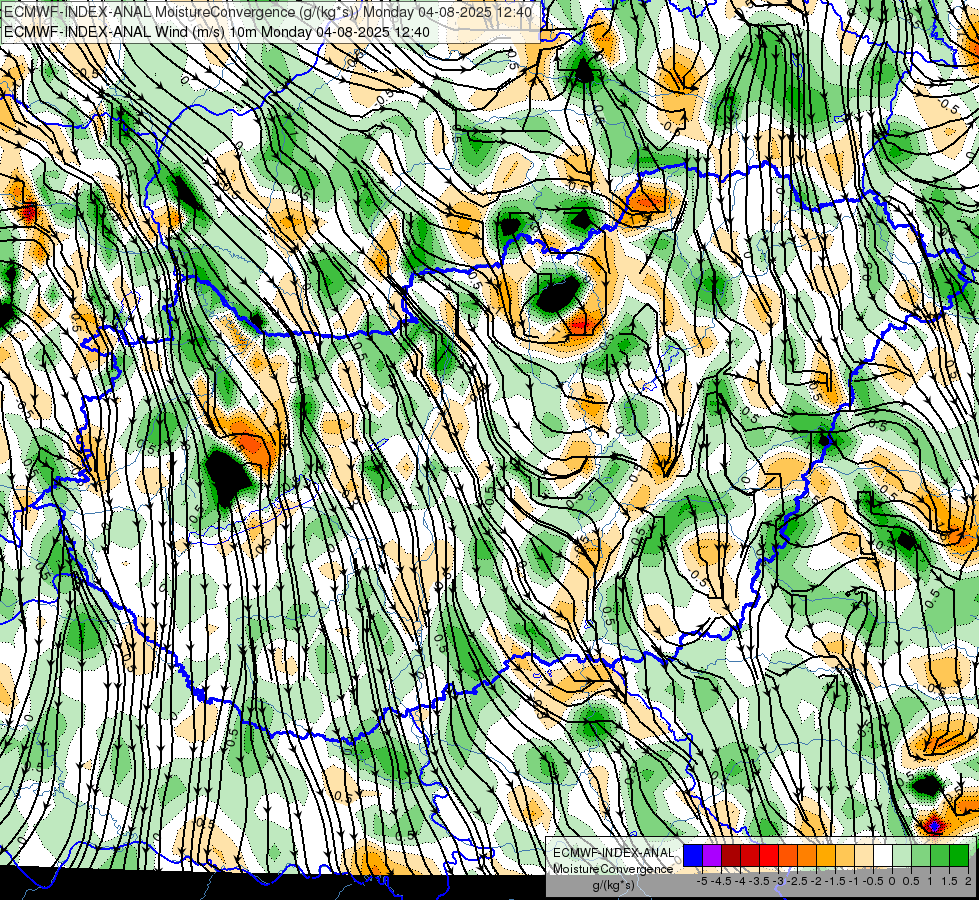
Task: Pick the amber swatch between -2 and -1.5
Action: coord(825,855)
